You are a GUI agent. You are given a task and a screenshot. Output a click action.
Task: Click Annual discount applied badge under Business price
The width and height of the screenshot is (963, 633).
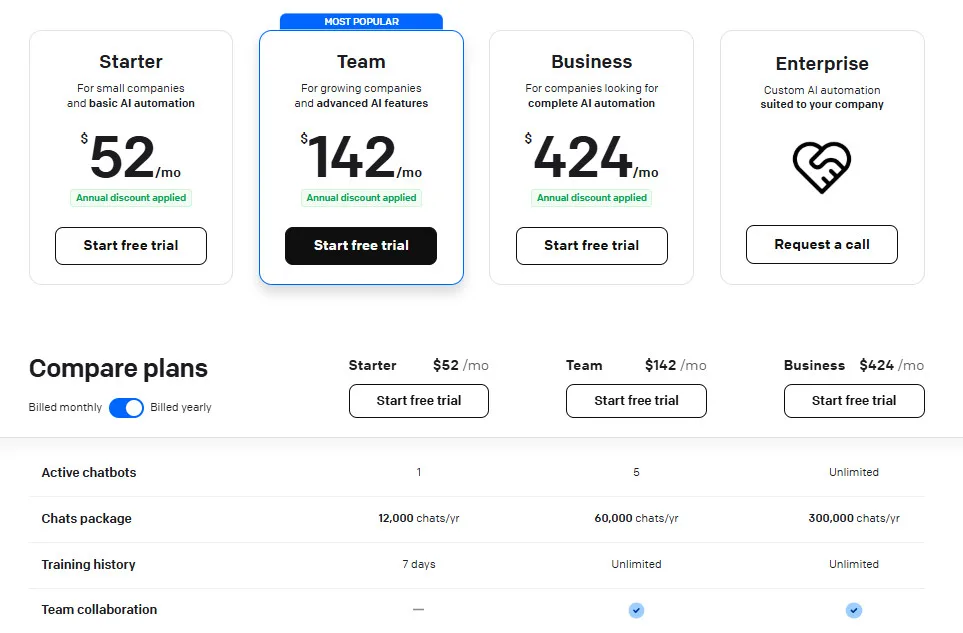[x=591, y=197]
